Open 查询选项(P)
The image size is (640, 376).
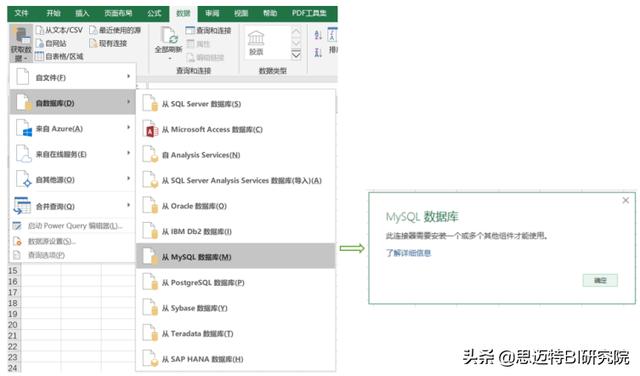72,255
